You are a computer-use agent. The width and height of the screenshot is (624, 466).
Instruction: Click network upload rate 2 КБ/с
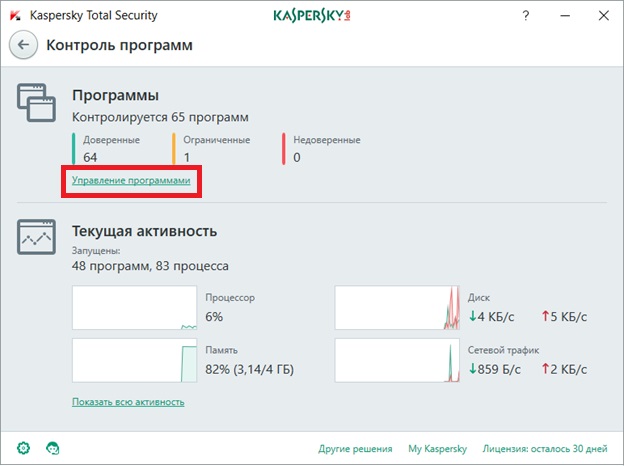pos(564,369)
